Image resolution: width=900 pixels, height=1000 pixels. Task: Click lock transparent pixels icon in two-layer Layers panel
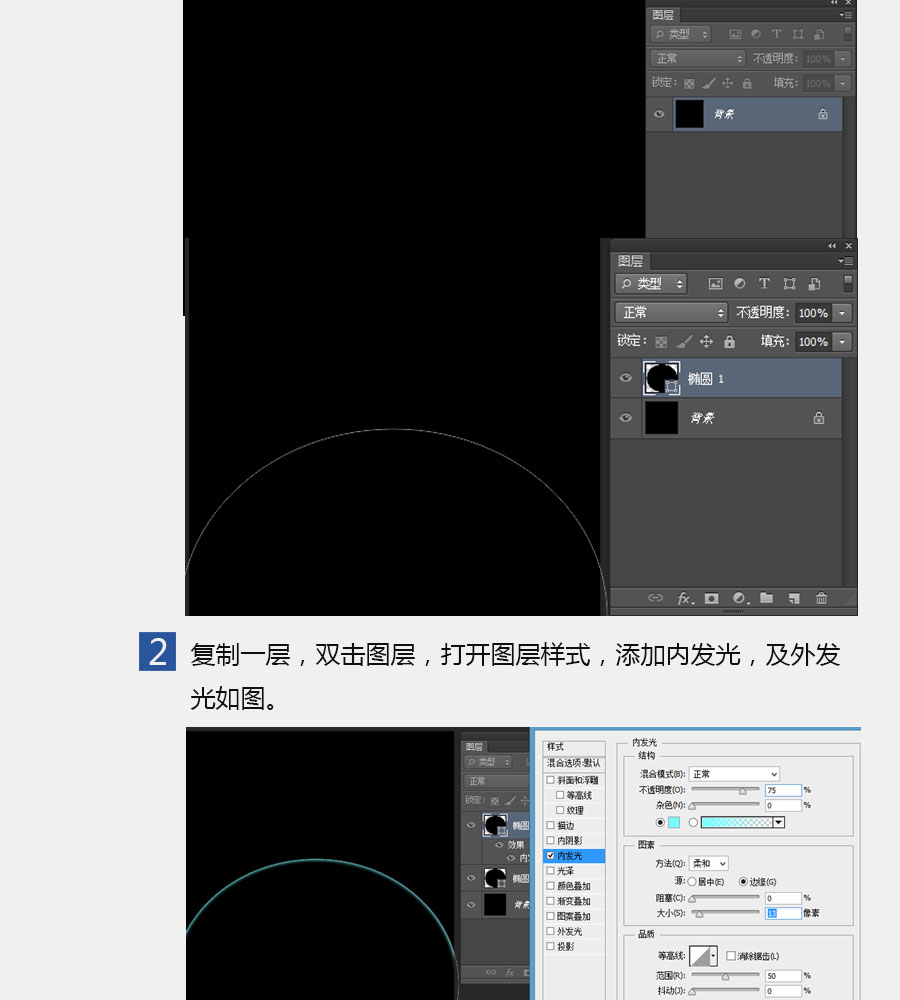coord(661,342)
